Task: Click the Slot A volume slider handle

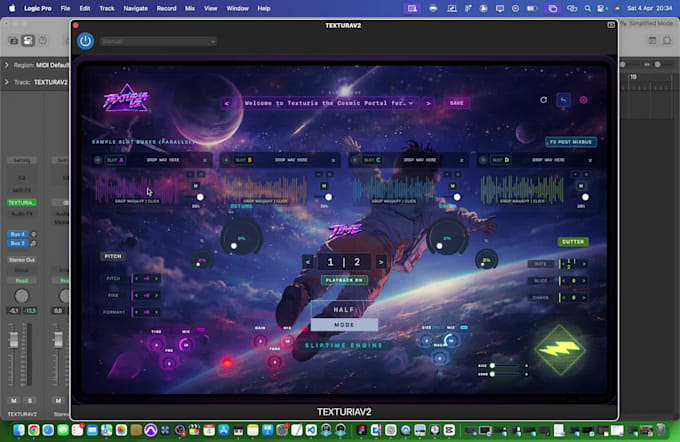Action: [200, 197]
